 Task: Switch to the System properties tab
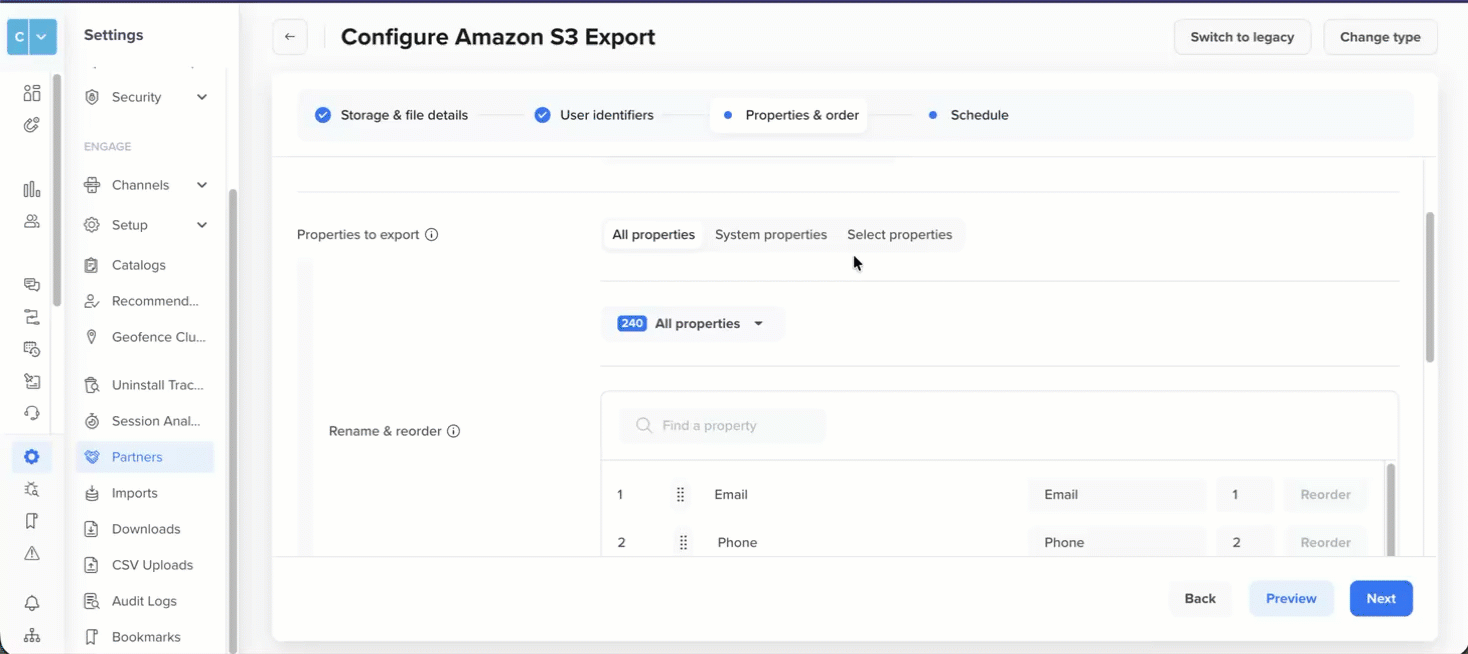[771, 234]
